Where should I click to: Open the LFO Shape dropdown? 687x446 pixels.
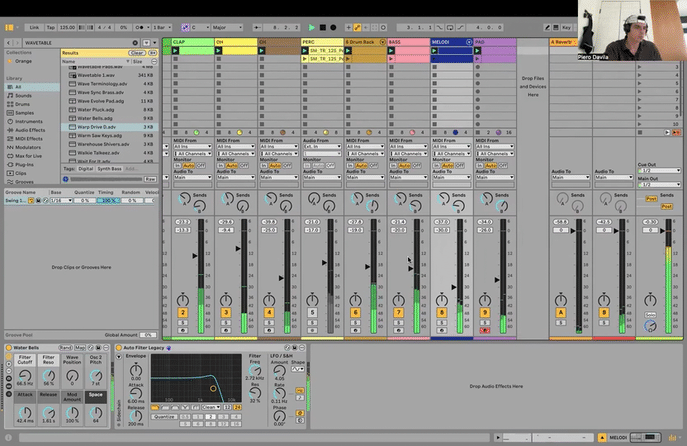coord(298,369)
